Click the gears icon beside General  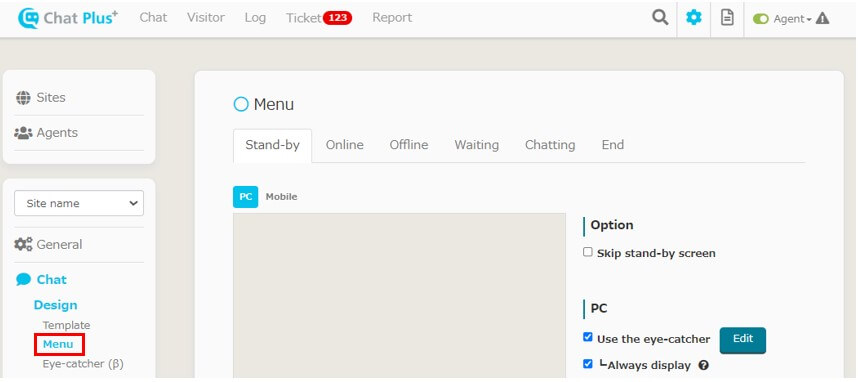(x=24, y=245)
